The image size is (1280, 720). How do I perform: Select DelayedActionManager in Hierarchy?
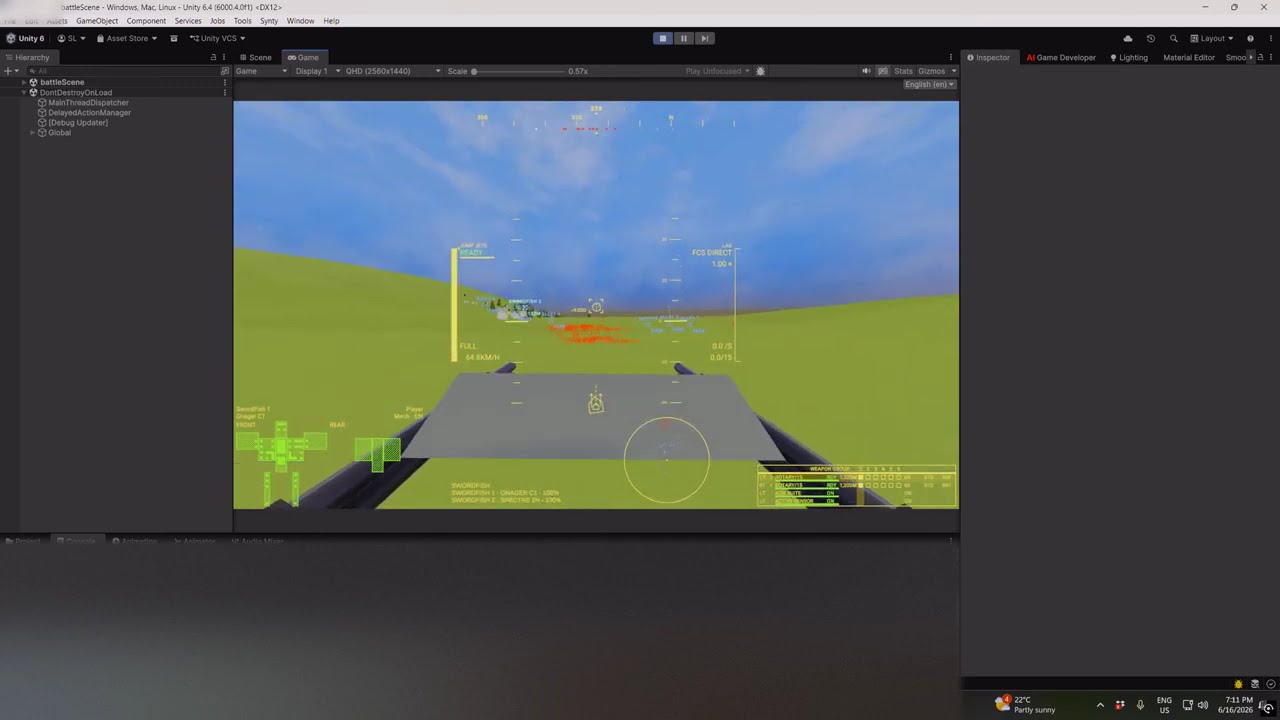pos(84,112)
